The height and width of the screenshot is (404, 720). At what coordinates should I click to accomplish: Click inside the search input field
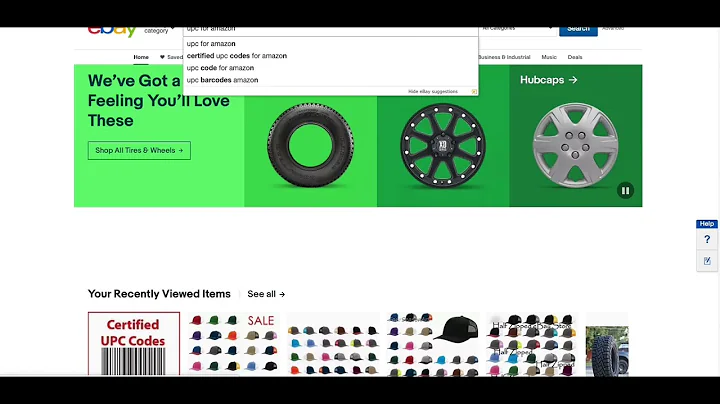click(x=331, y=31)
